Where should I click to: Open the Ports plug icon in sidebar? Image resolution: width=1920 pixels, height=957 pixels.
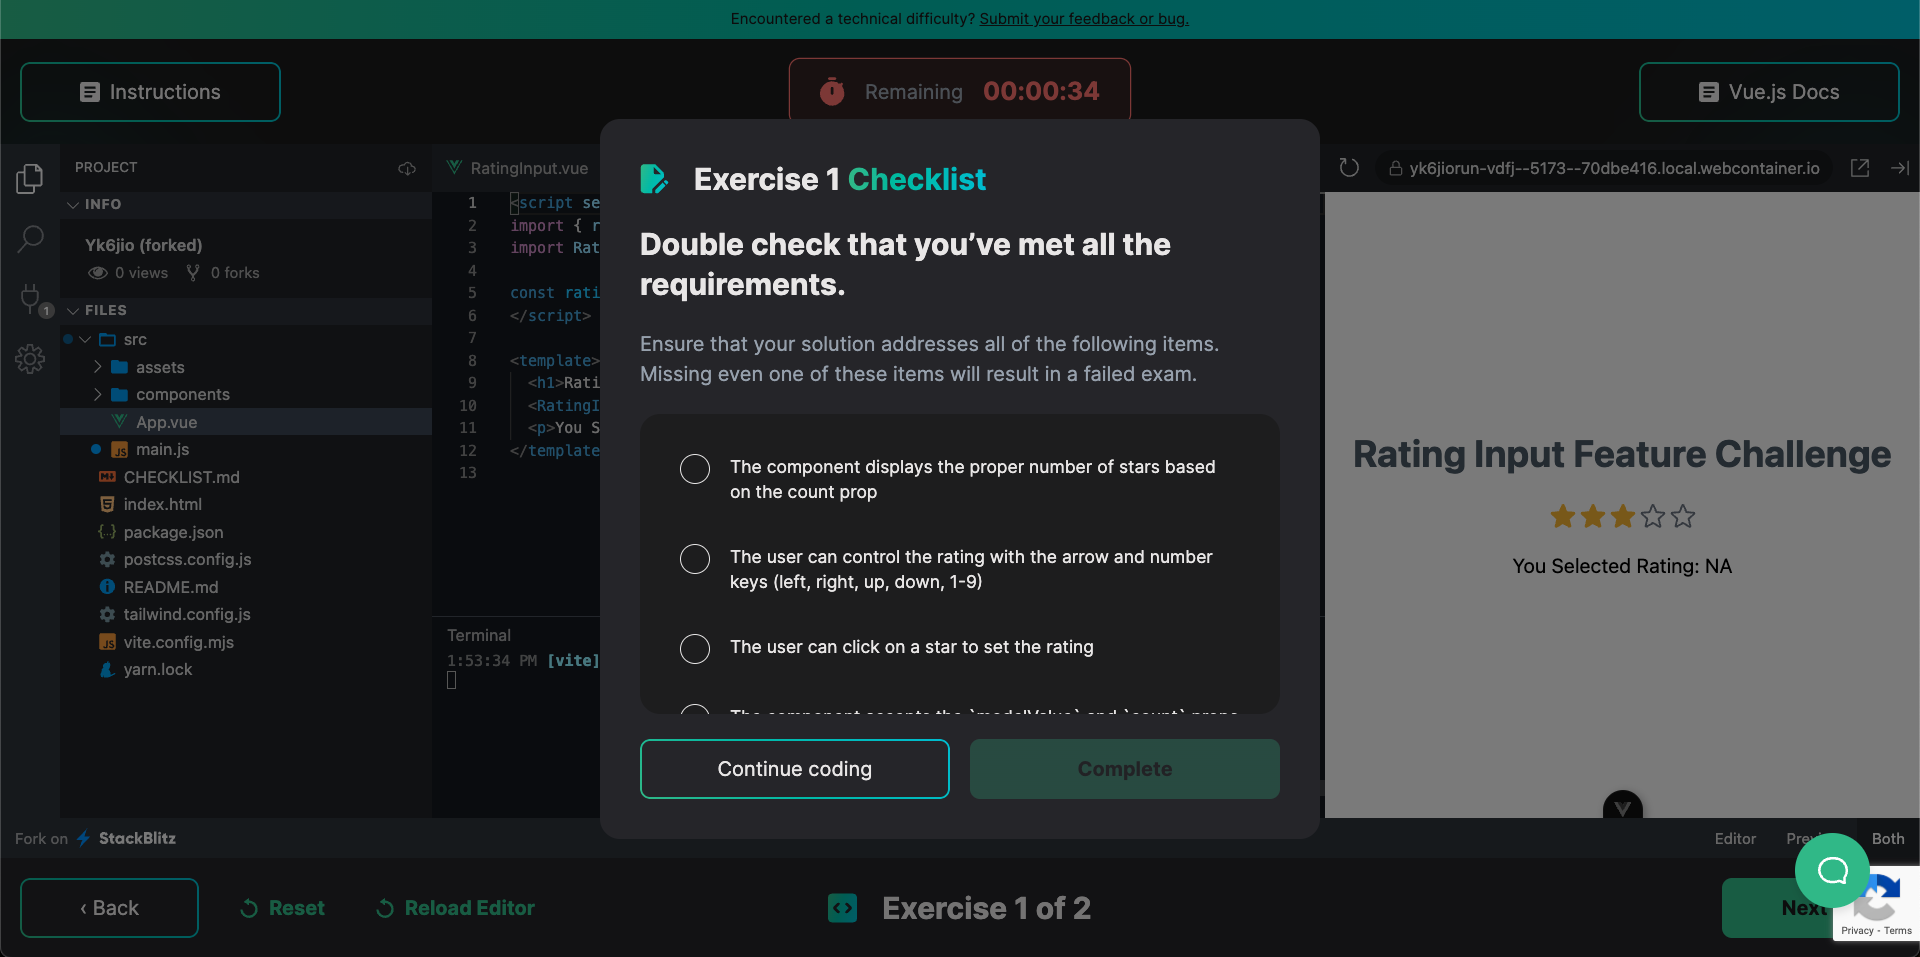pos(31,299)
